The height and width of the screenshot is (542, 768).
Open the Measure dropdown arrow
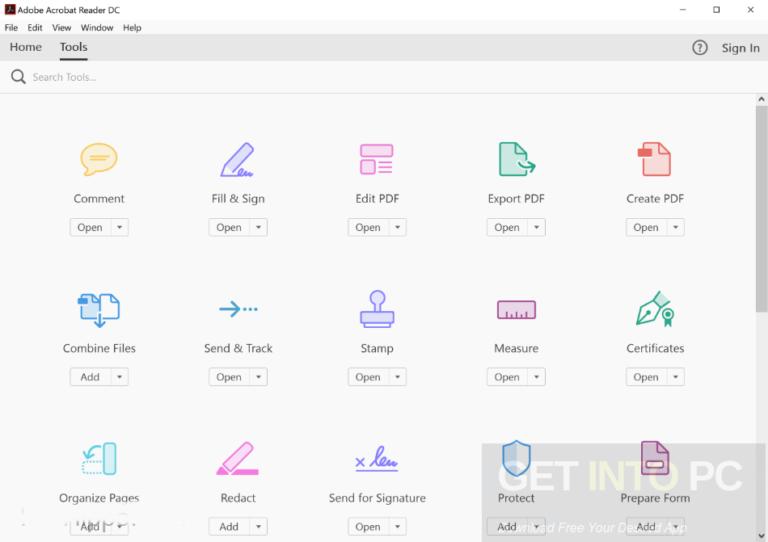click(537, 377)
